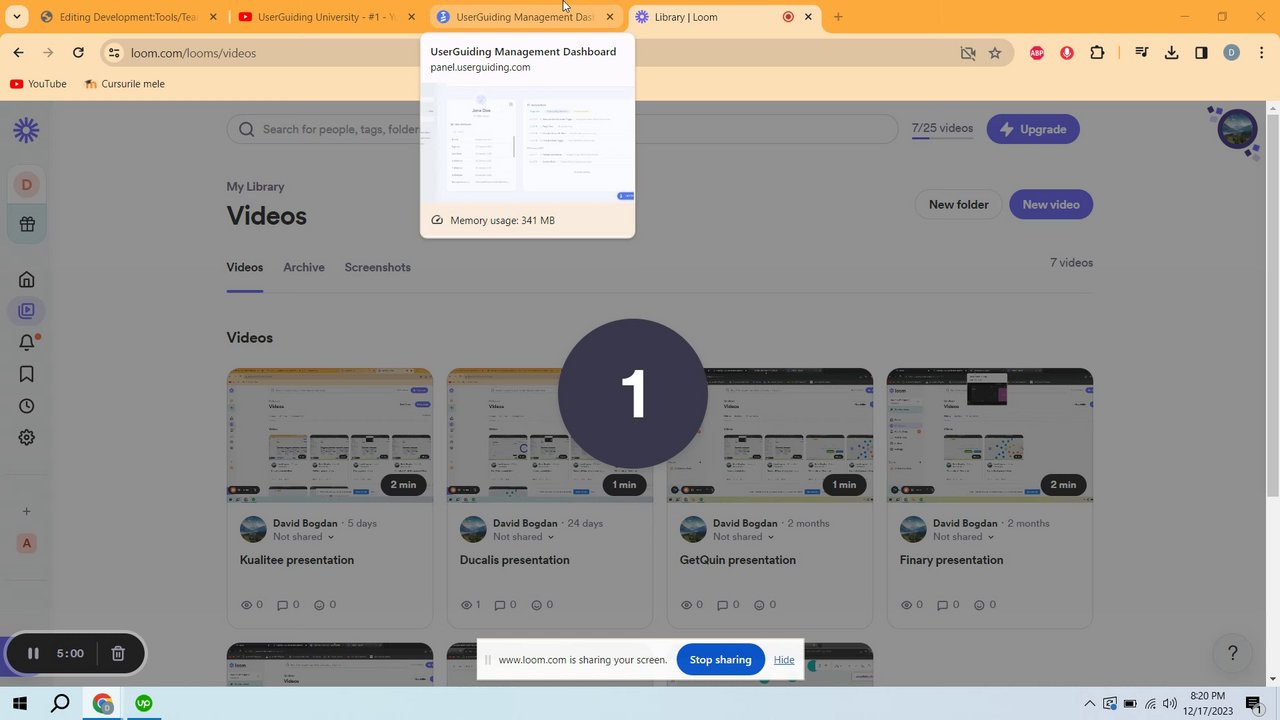This screenshot has height=720, width=1280.
Task: Open the Windows notification center icon
Action: (1253, 704)
